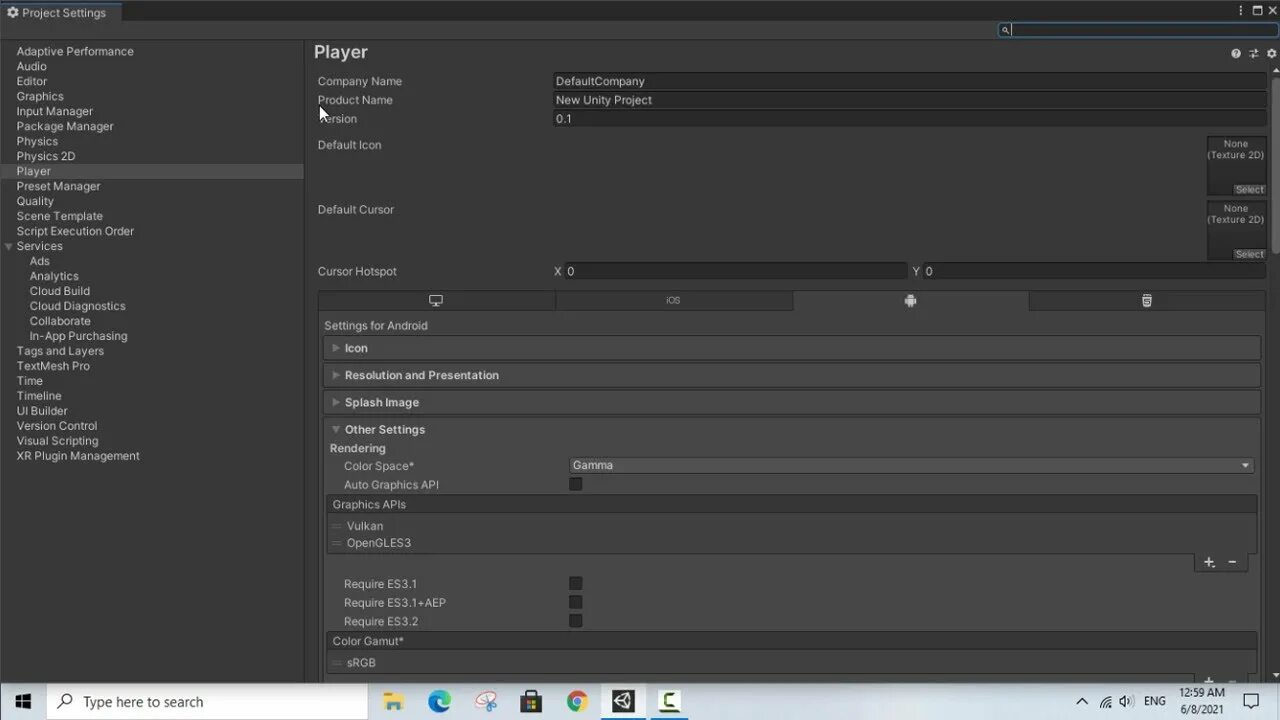Grab the sRGB row reorder handle
Image resolution: width=1280 pixels, height=720 pixels.
pyautogui.click(x=337, y=663)
